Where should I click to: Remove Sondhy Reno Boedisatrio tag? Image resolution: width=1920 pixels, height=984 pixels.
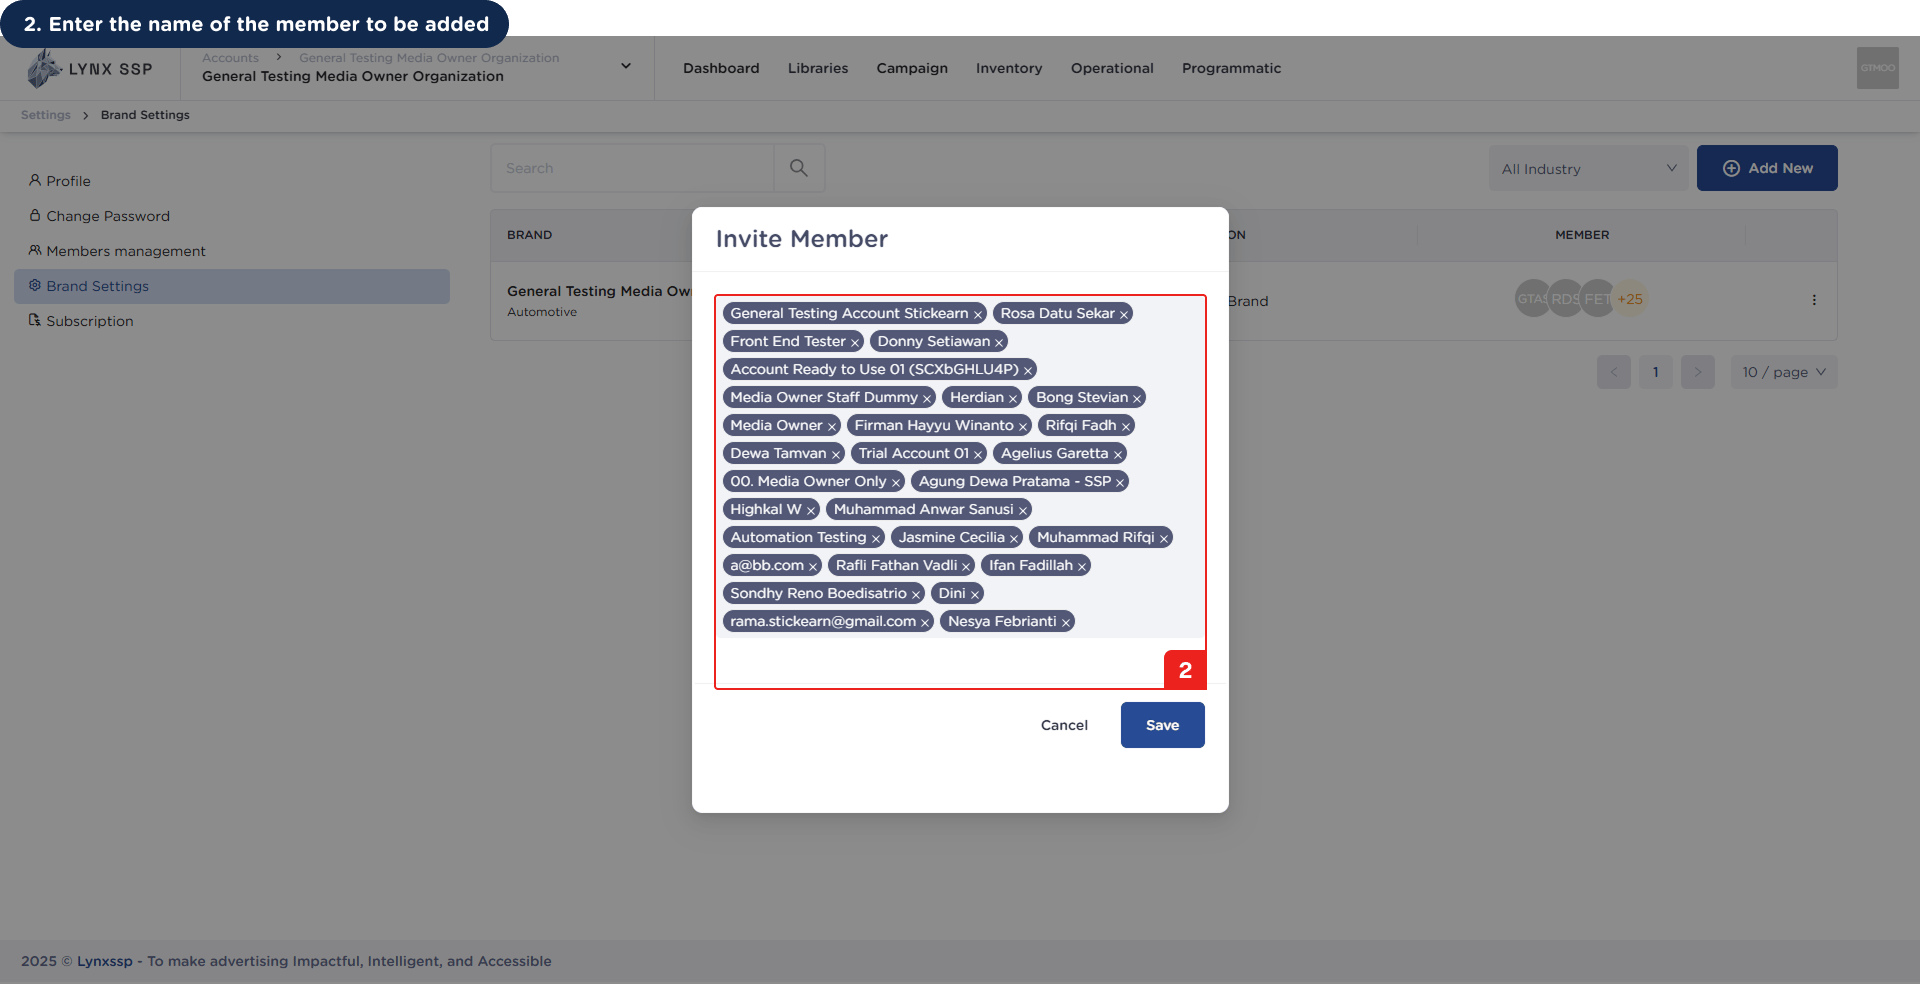916,594
